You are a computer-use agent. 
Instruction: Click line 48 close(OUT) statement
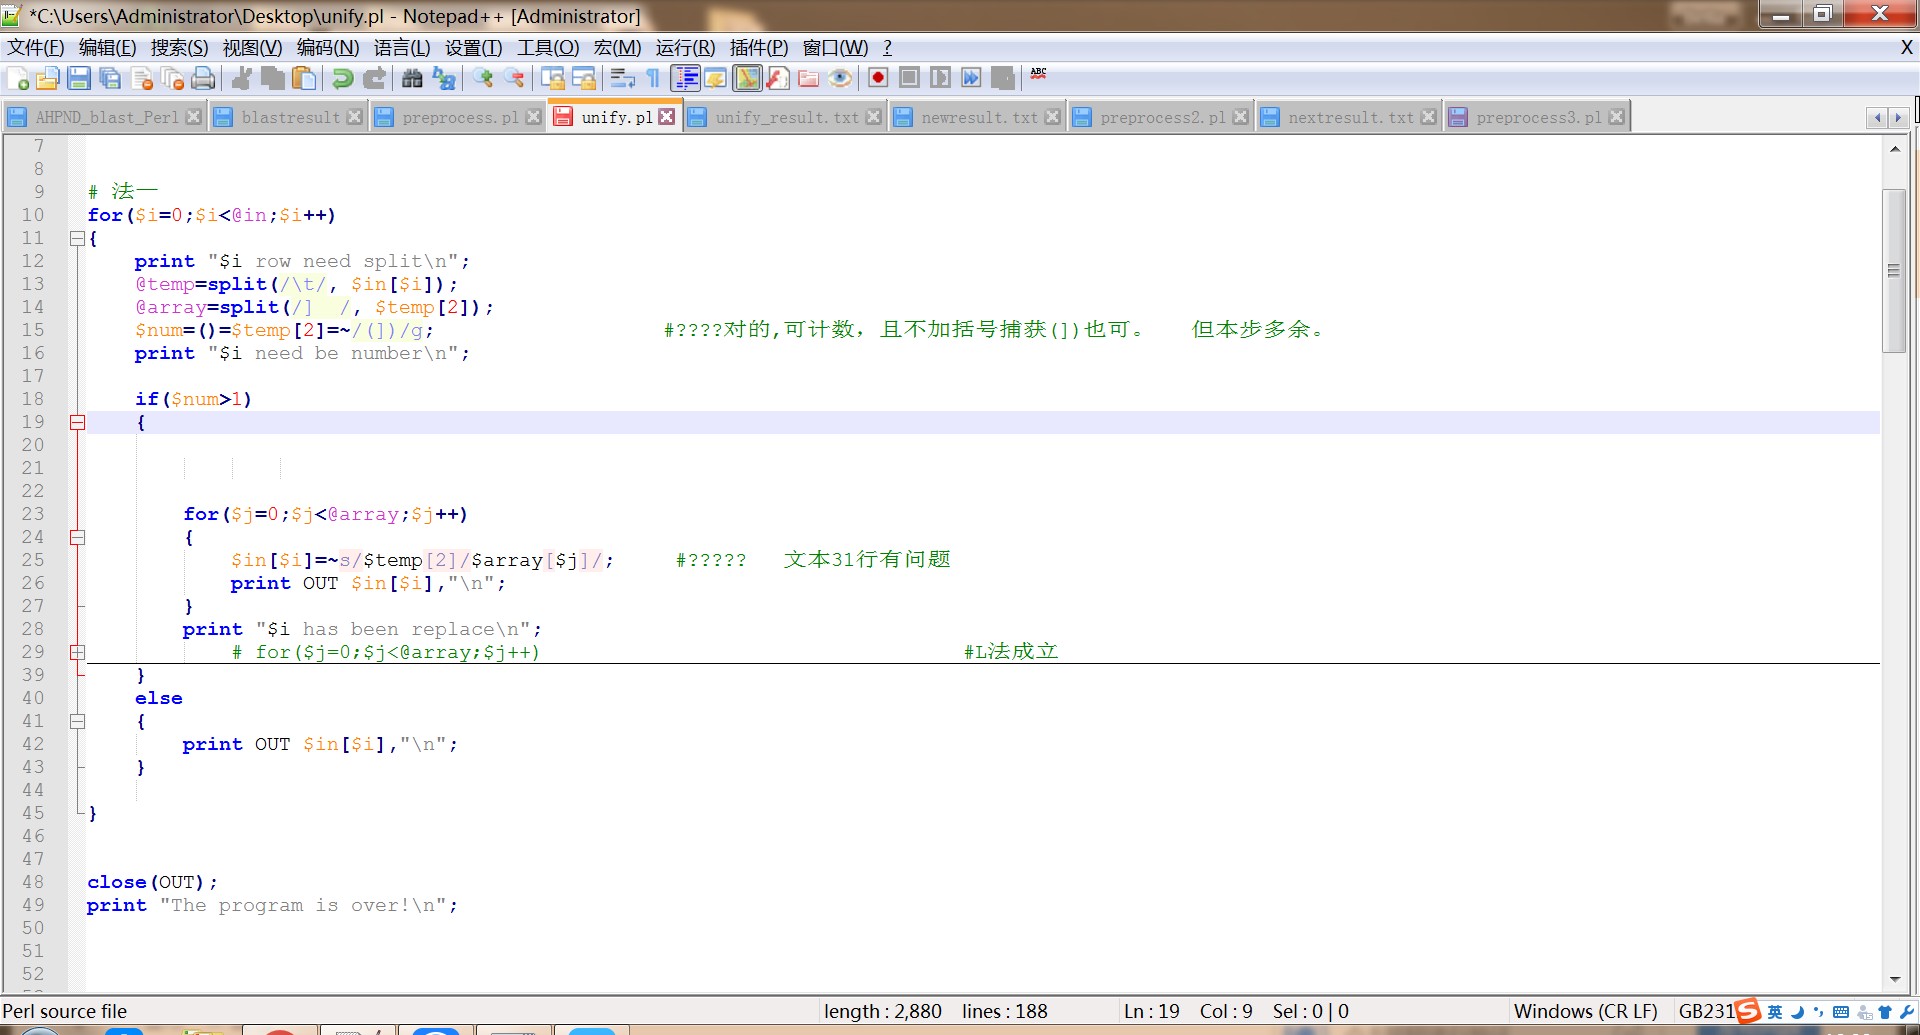[x=152, y=882]
